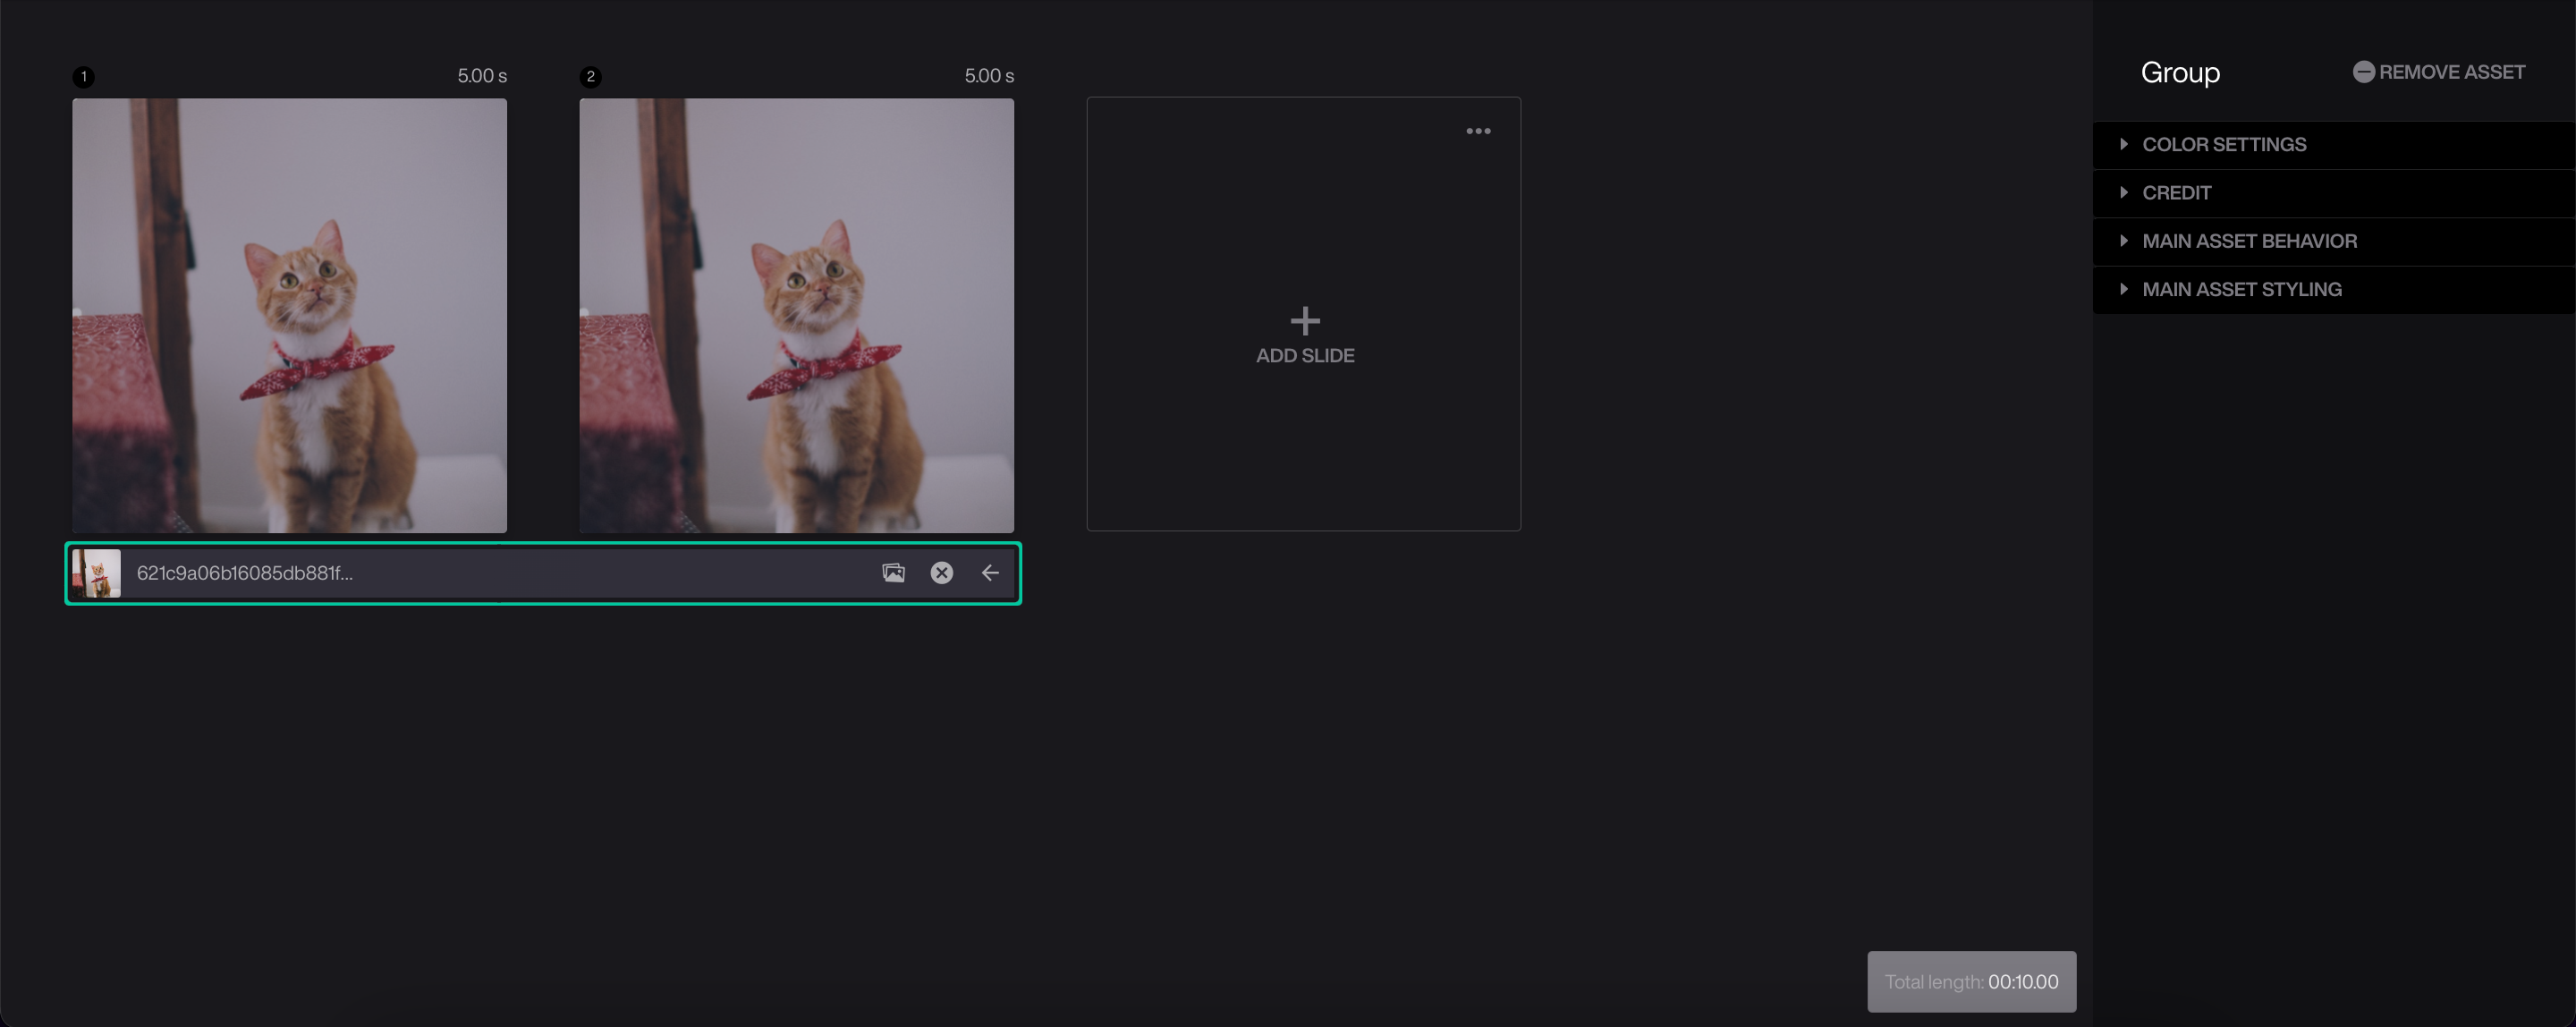The width and height of the screenshot is (2576, 1027).
Task: Select the second cat slide thumbnail
Action: click(x=796, y=315)
